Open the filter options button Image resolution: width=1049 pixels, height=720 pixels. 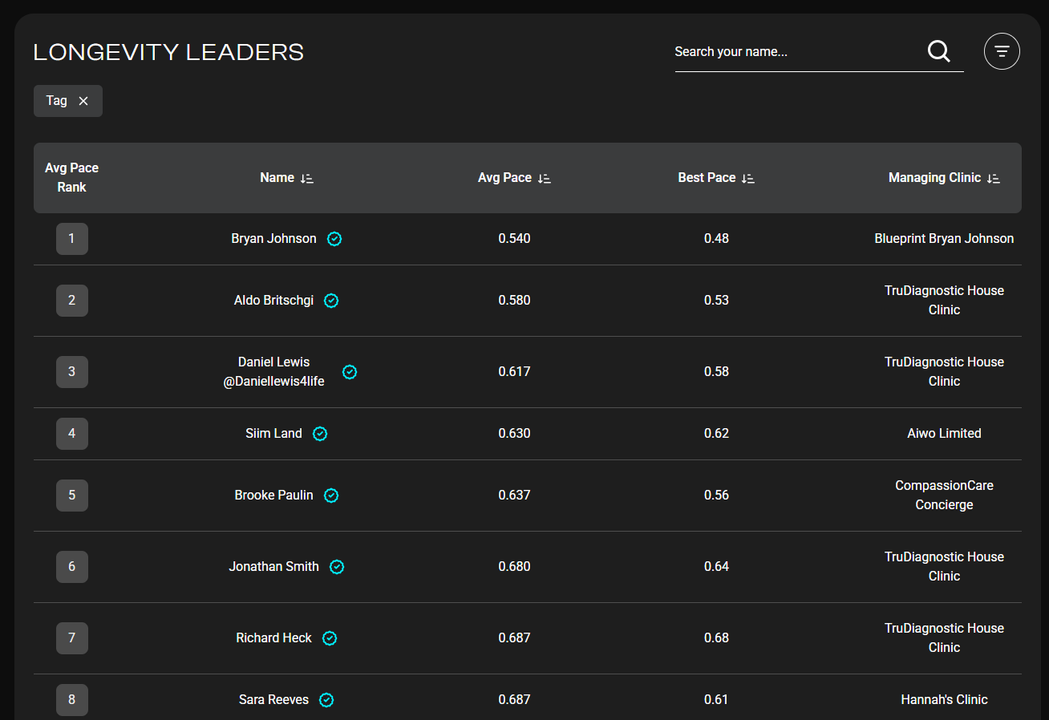(1001, 52)
